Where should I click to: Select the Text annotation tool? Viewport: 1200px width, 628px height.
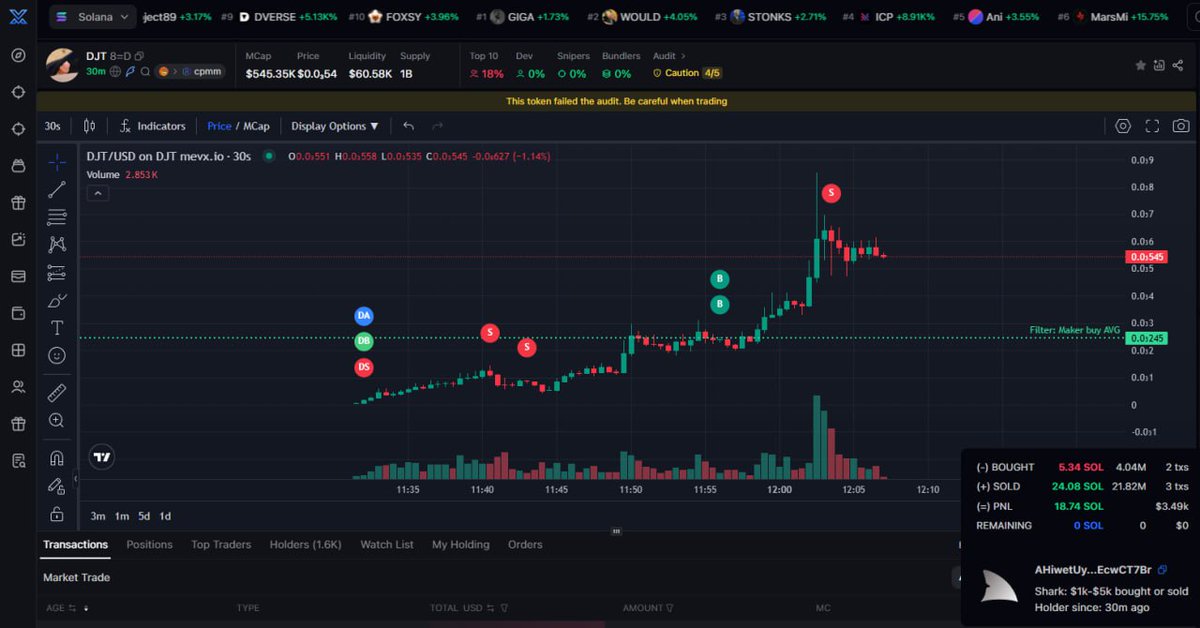57,328
